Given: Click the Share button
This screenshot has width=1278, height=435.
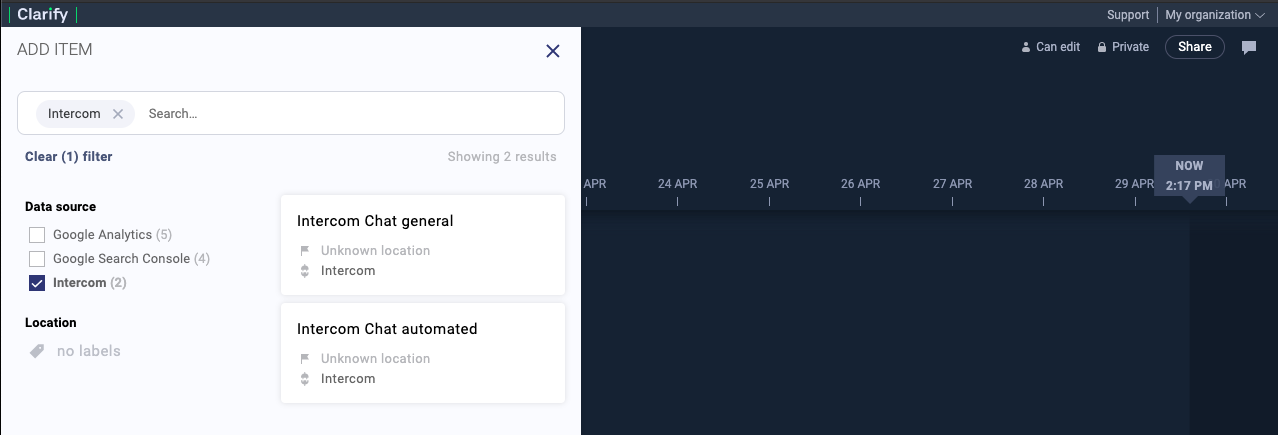Looking at the screenshot, I should 1195,47.
